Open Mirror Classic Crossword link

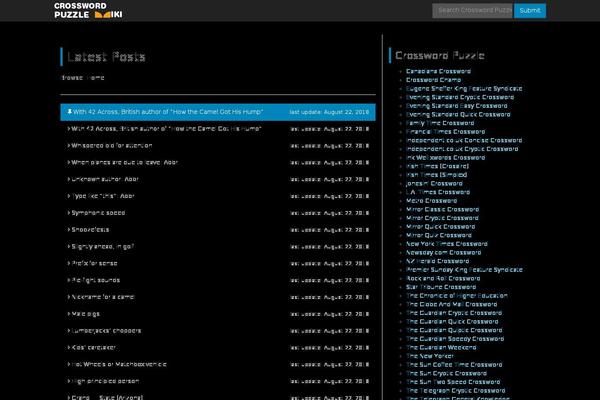point(442,210)
